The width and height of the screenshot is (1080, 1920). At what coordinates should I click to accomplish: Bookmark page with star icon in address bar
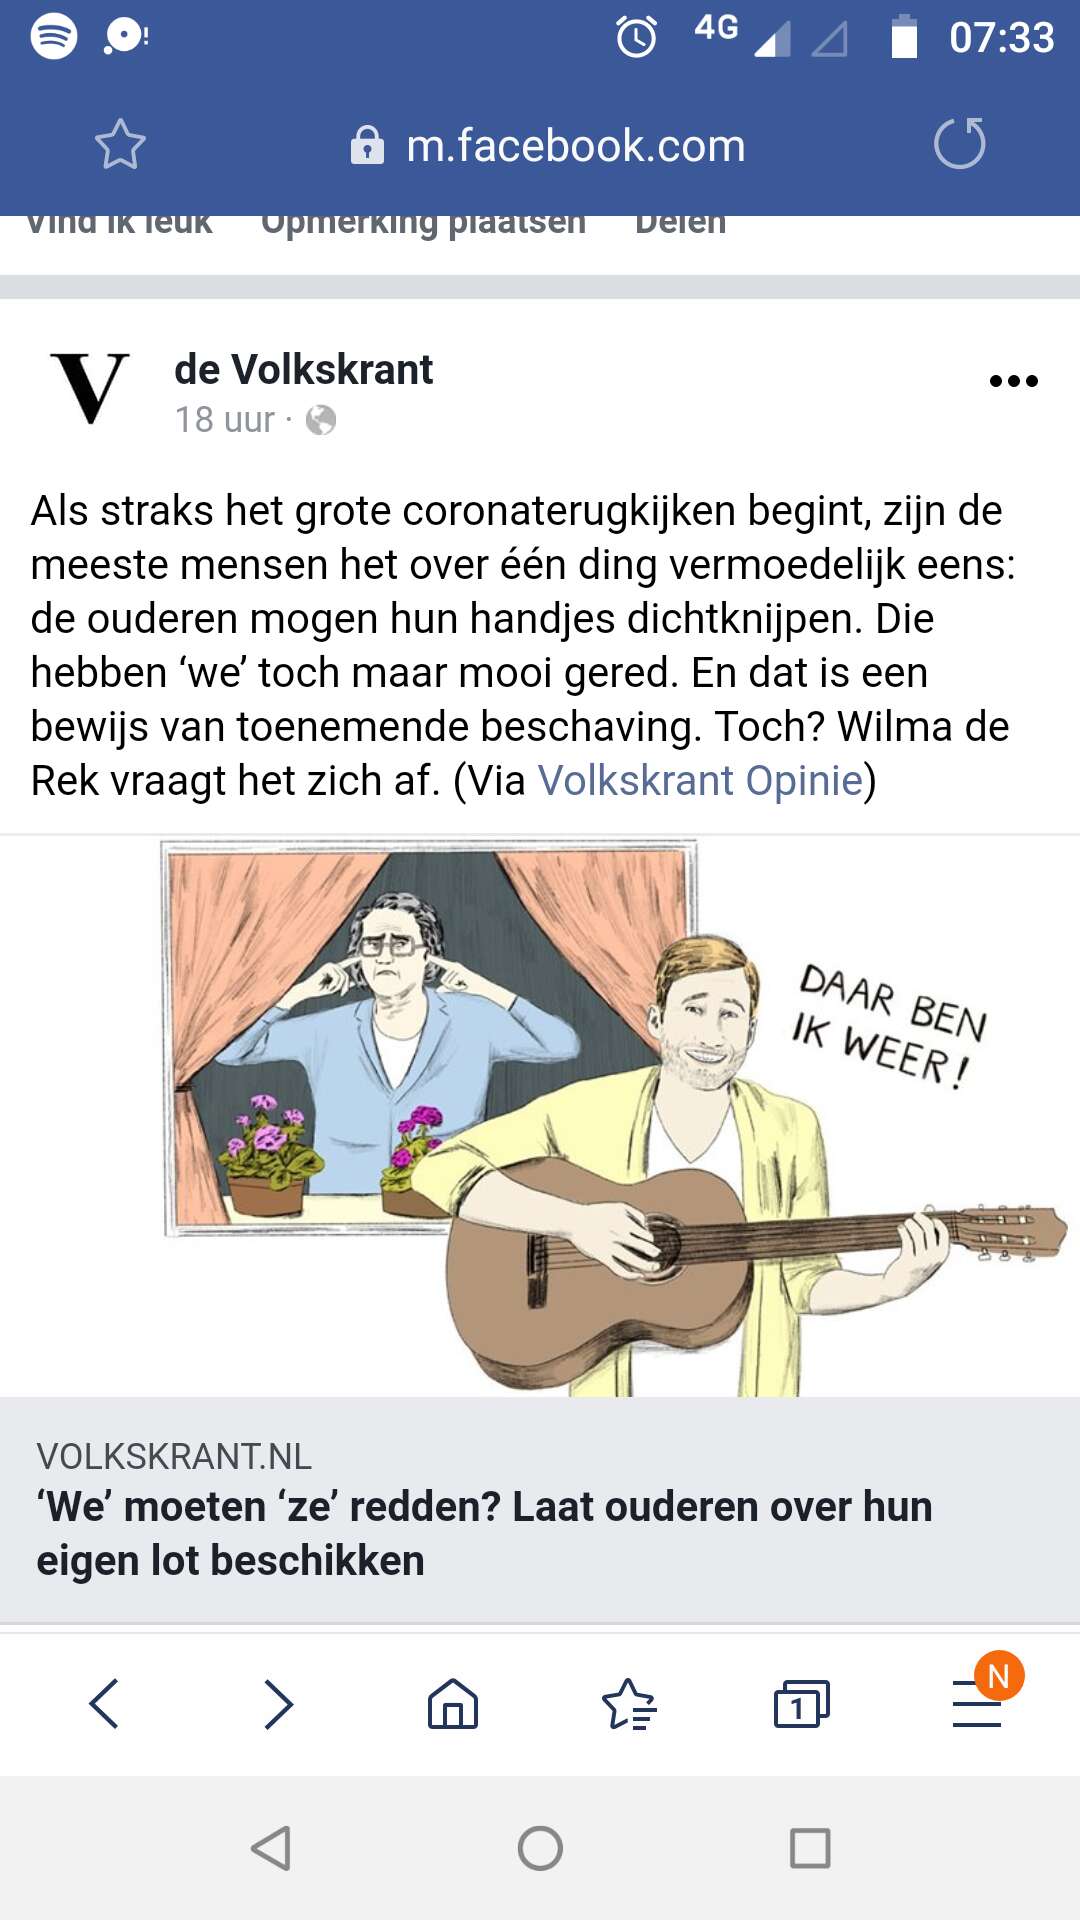[120, 144]
